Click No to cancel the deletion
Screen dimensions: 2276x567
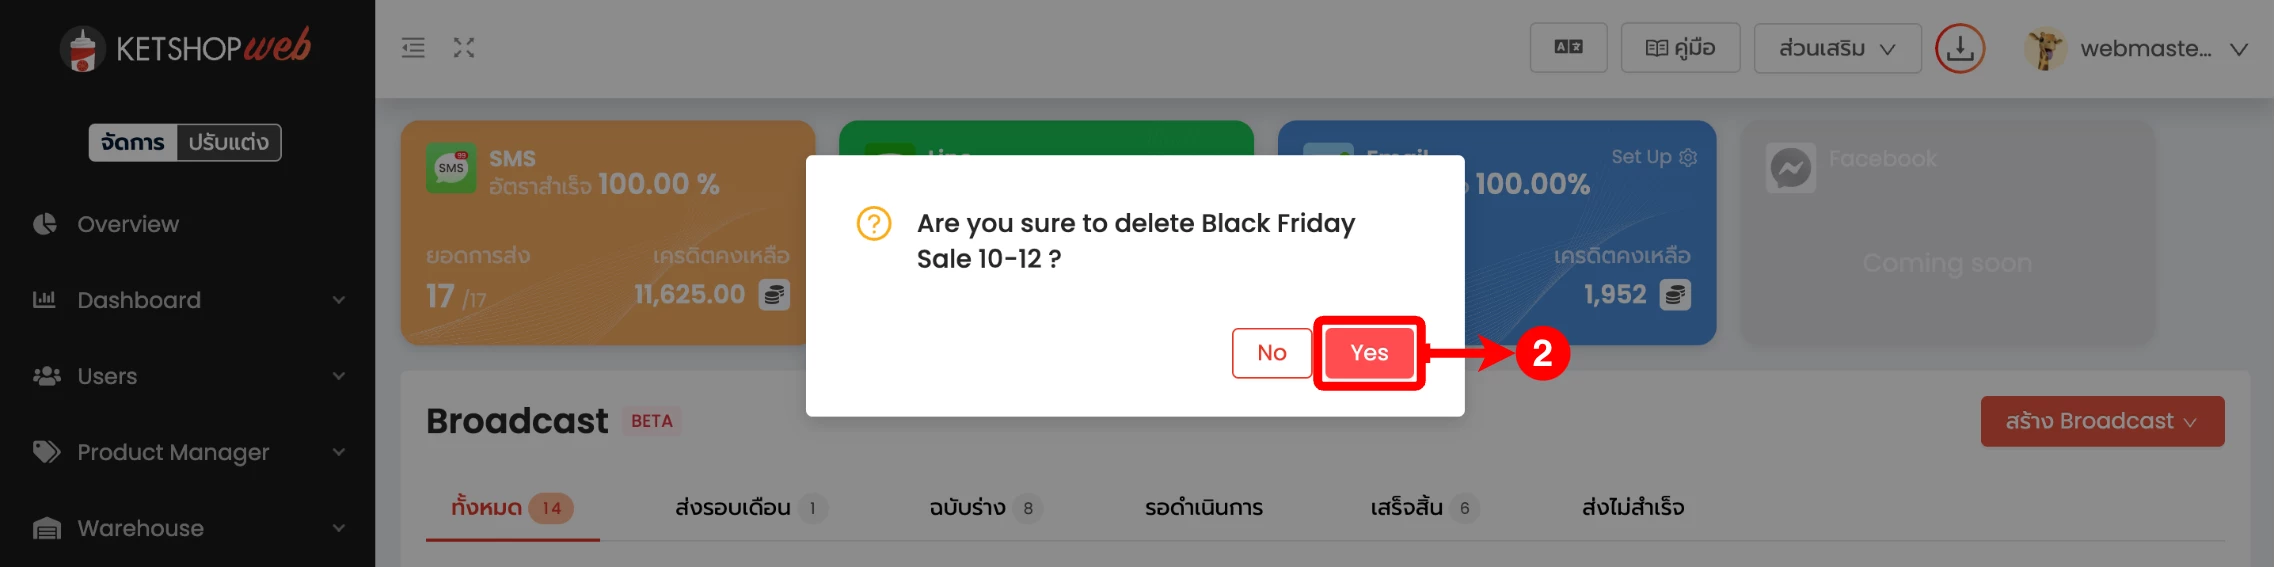point(1271,353)
